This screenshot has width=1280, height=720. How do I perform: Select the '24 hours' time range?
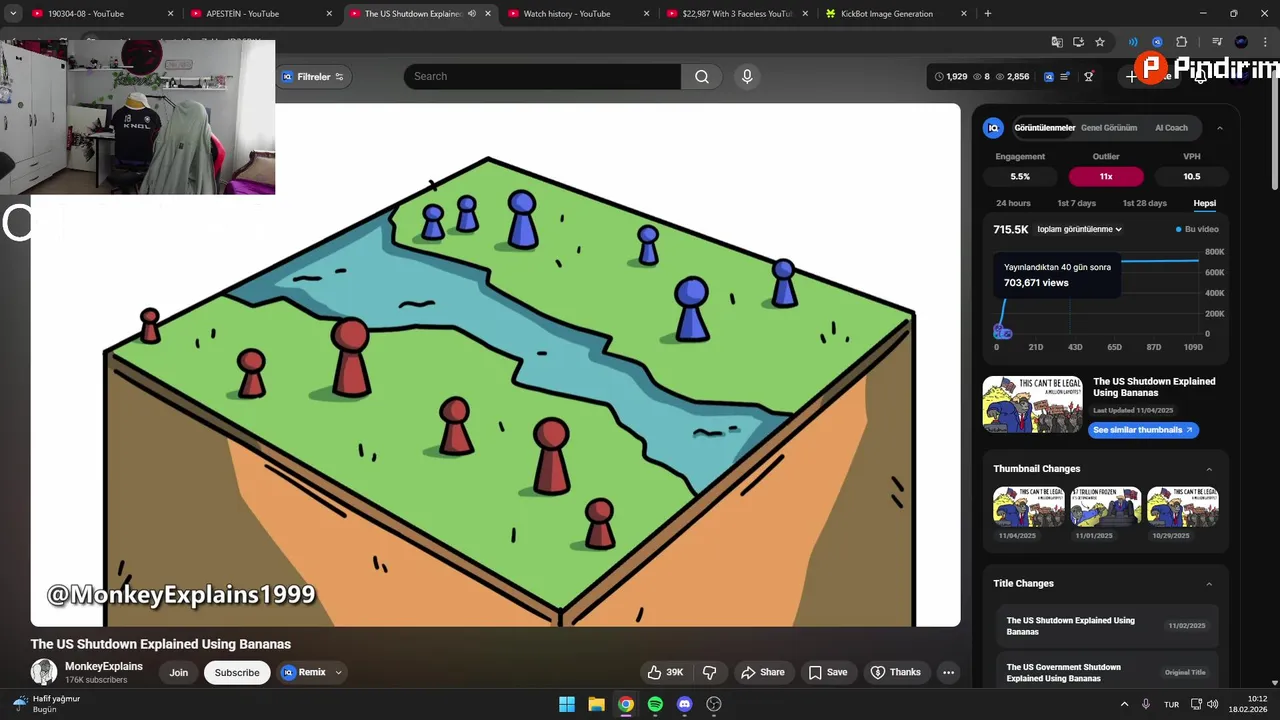[x=1013, y=203]
